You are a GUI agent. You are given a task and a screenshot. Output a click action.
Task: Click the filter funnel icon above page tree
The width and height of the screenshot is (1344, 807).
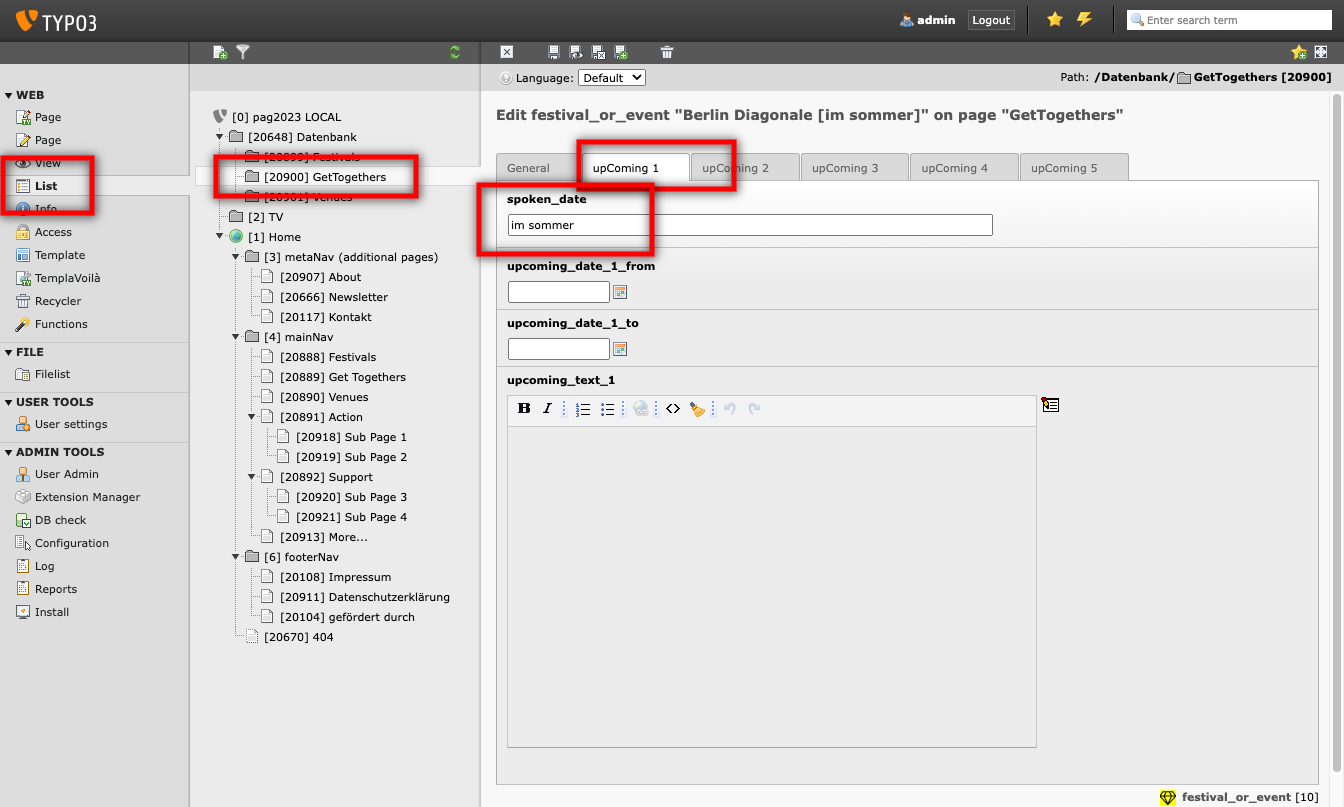point(242,52)
